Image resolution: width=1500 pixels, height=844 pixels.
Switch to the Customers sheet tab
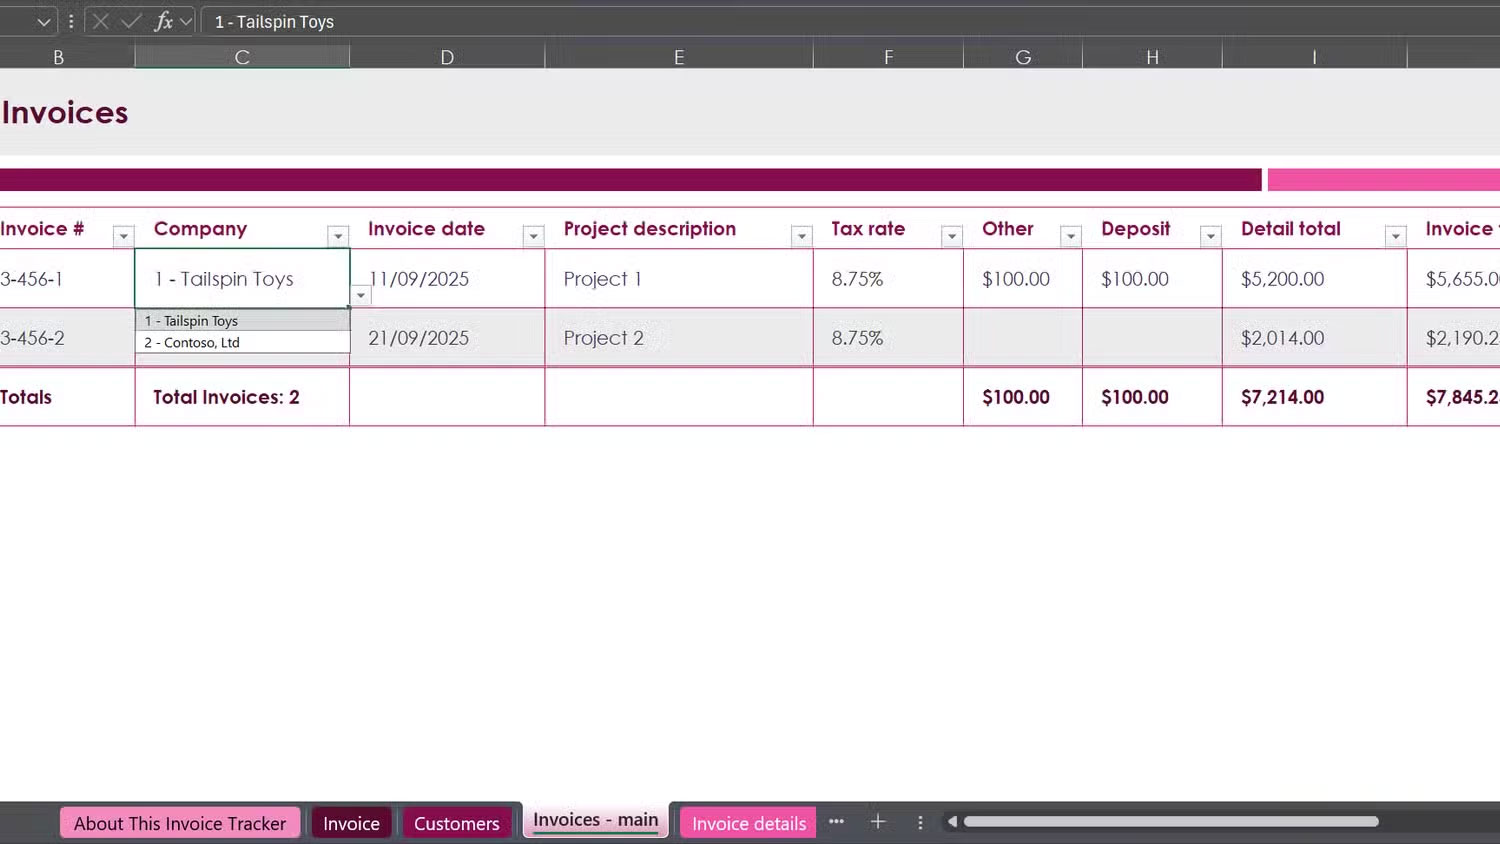(x=456, y=823)
